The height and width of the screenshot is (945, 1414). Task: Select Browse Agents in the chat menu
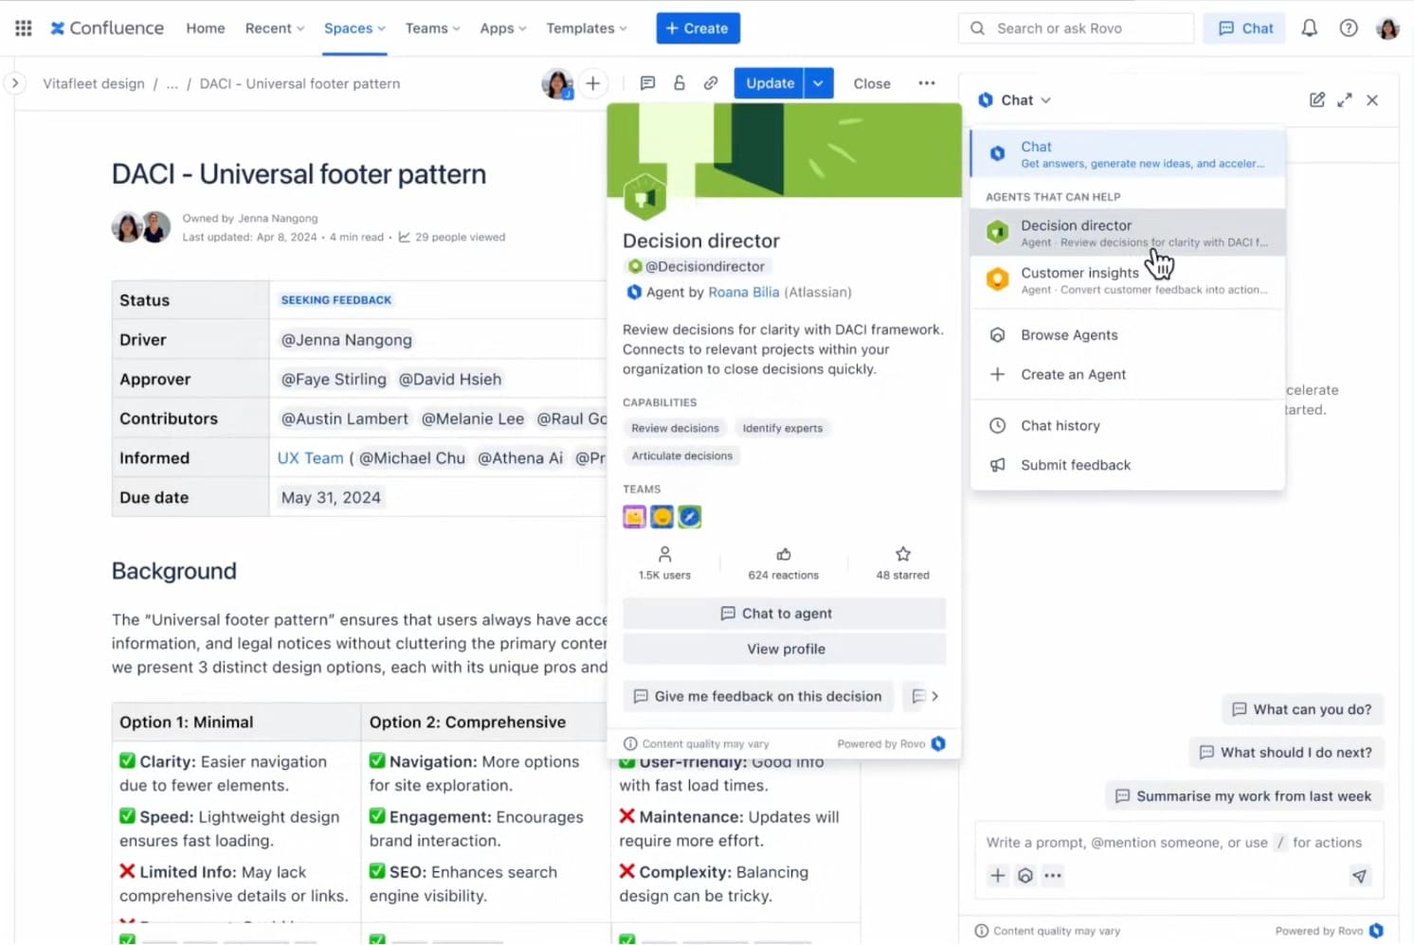(1069, 335)
